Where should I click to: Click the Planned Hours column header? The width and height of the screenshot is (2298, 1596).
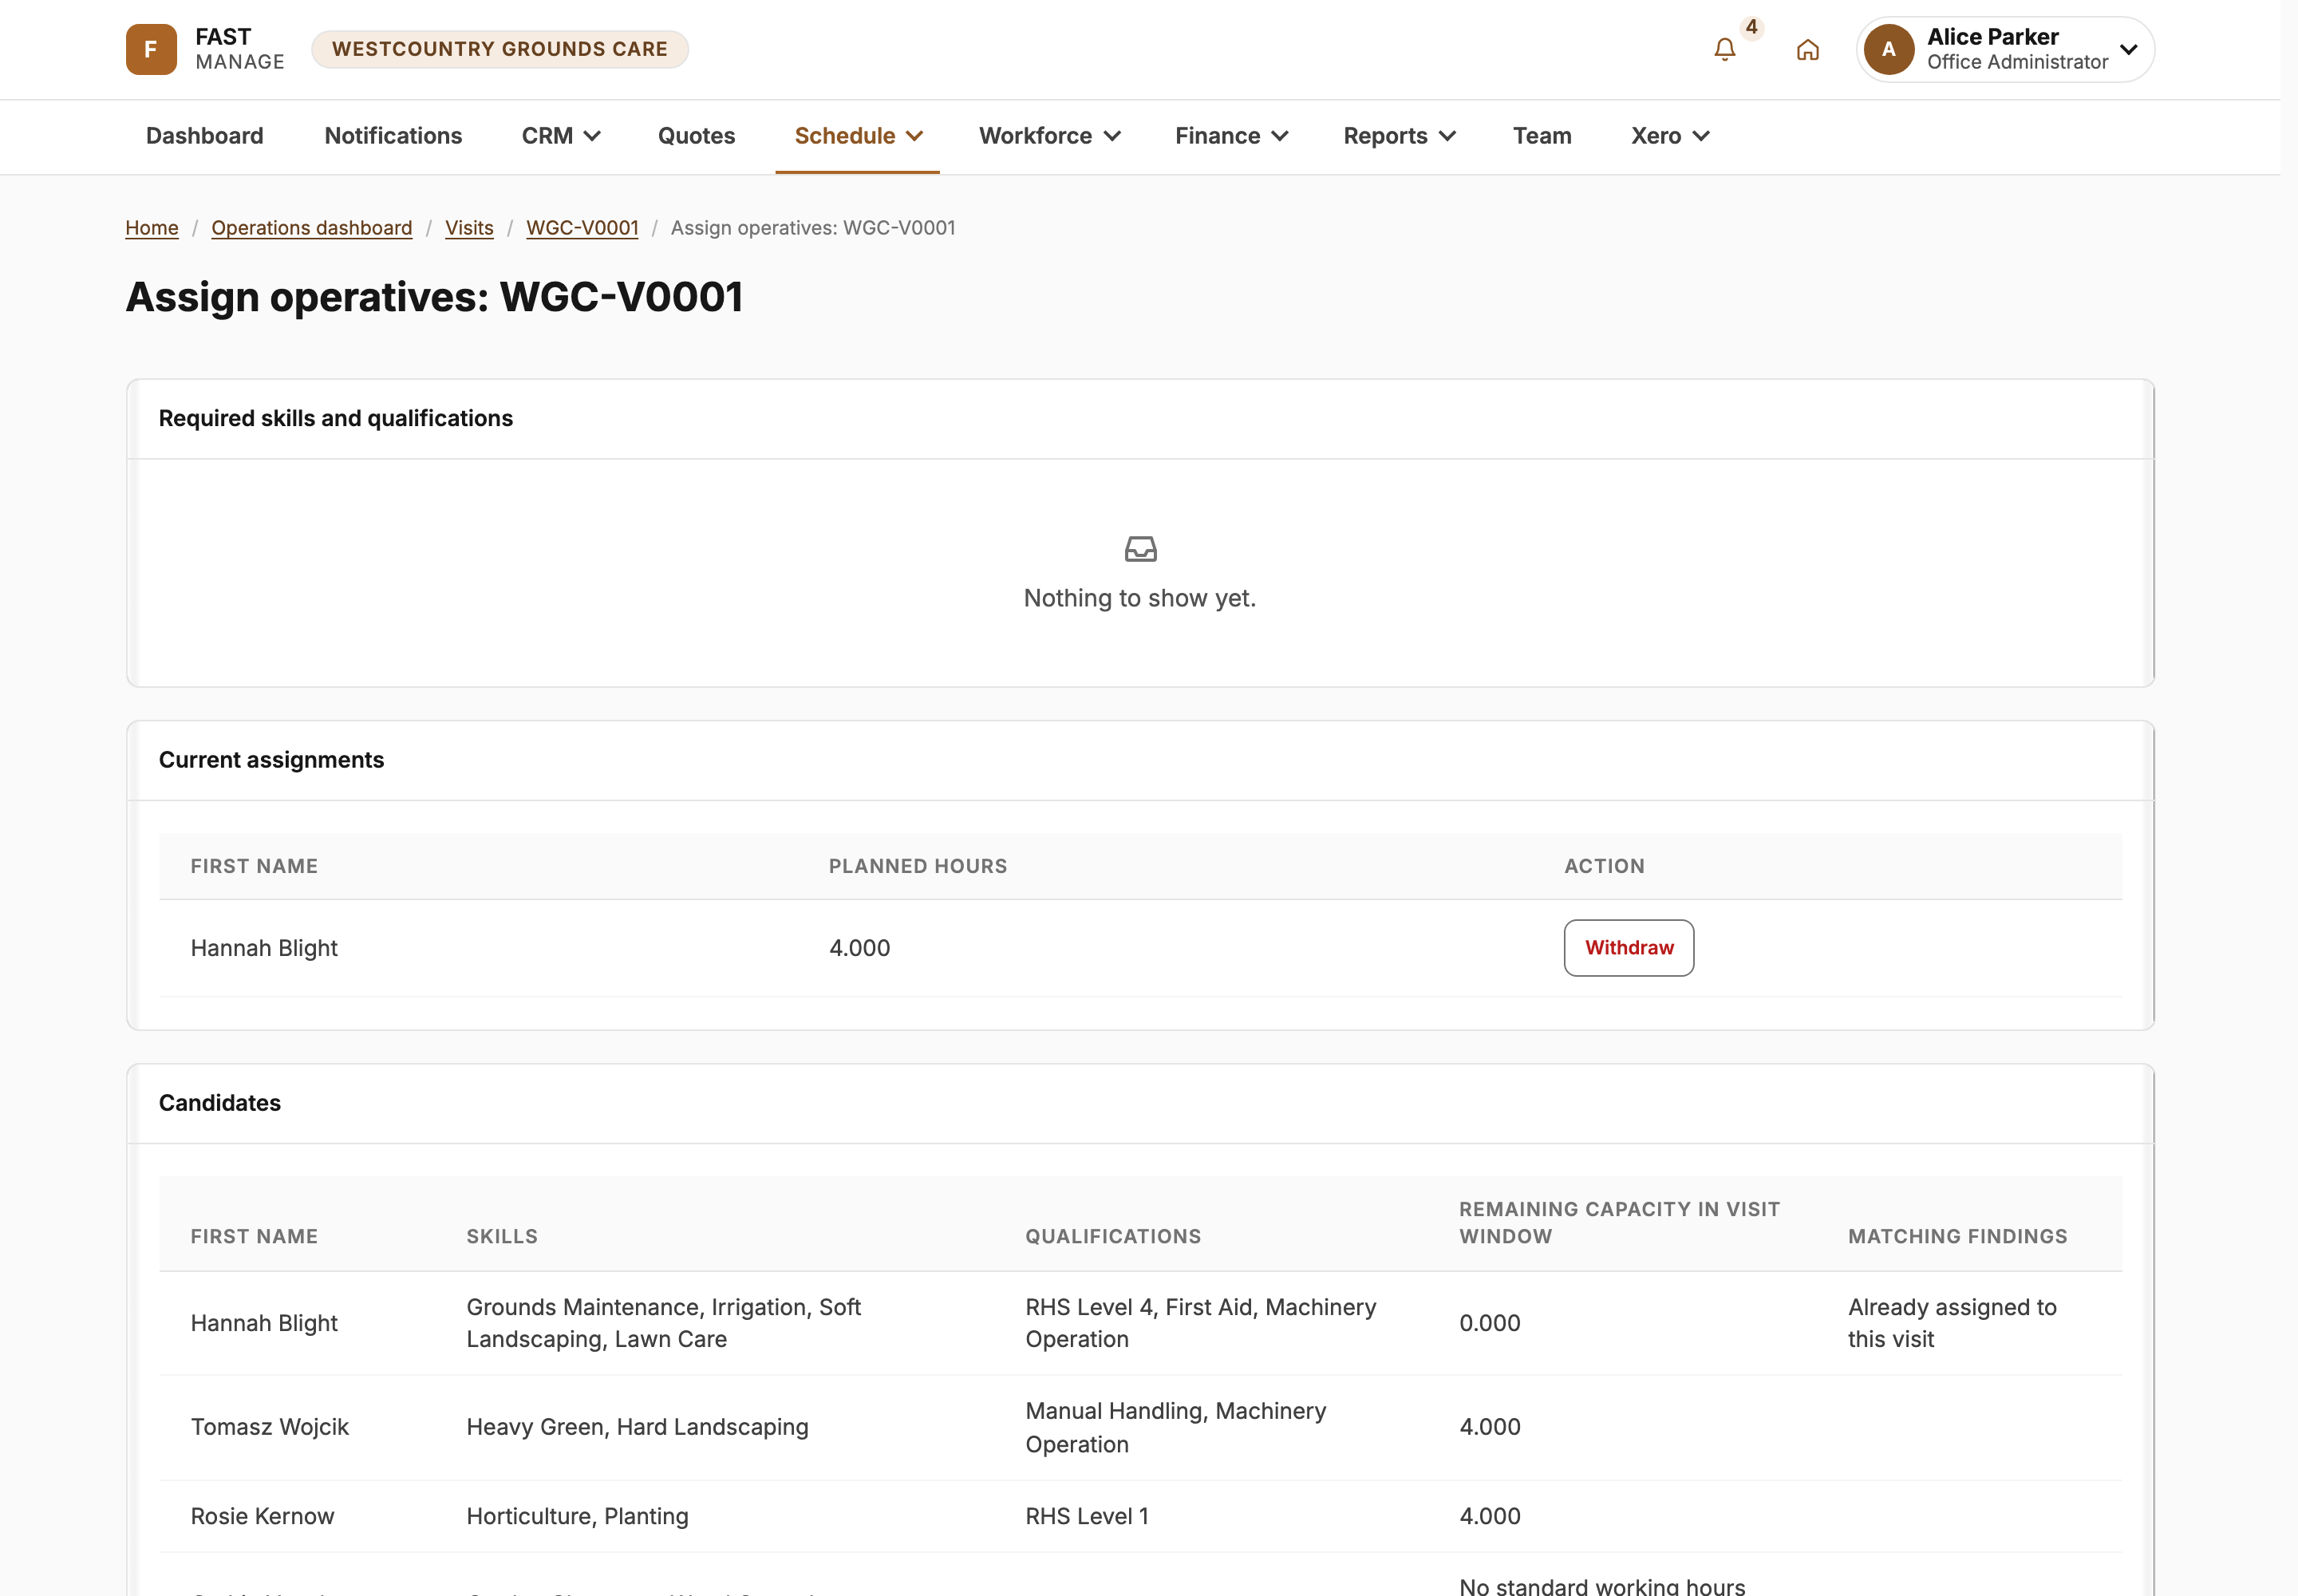(x=918, y=866)
